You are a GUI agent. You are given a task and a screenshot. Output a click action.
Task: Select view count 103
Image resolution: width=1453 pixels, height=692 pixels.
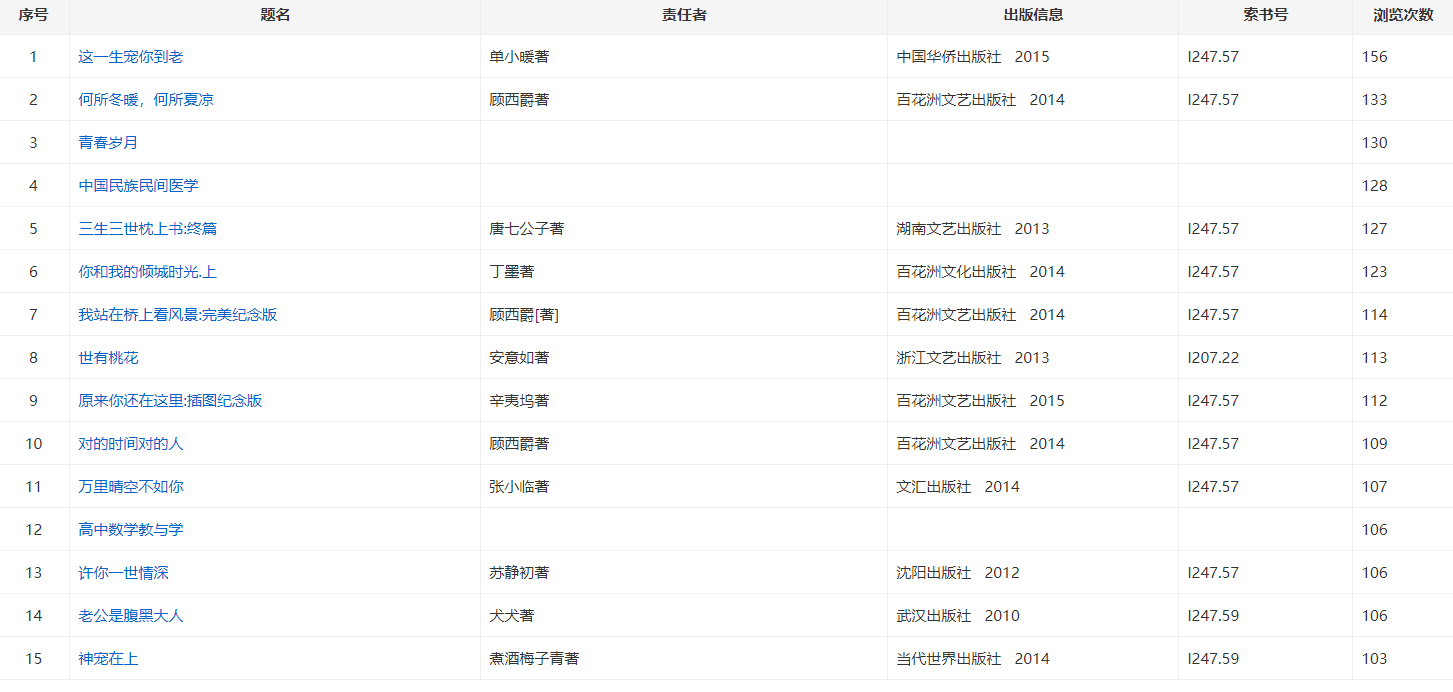tap(1375, 659)
